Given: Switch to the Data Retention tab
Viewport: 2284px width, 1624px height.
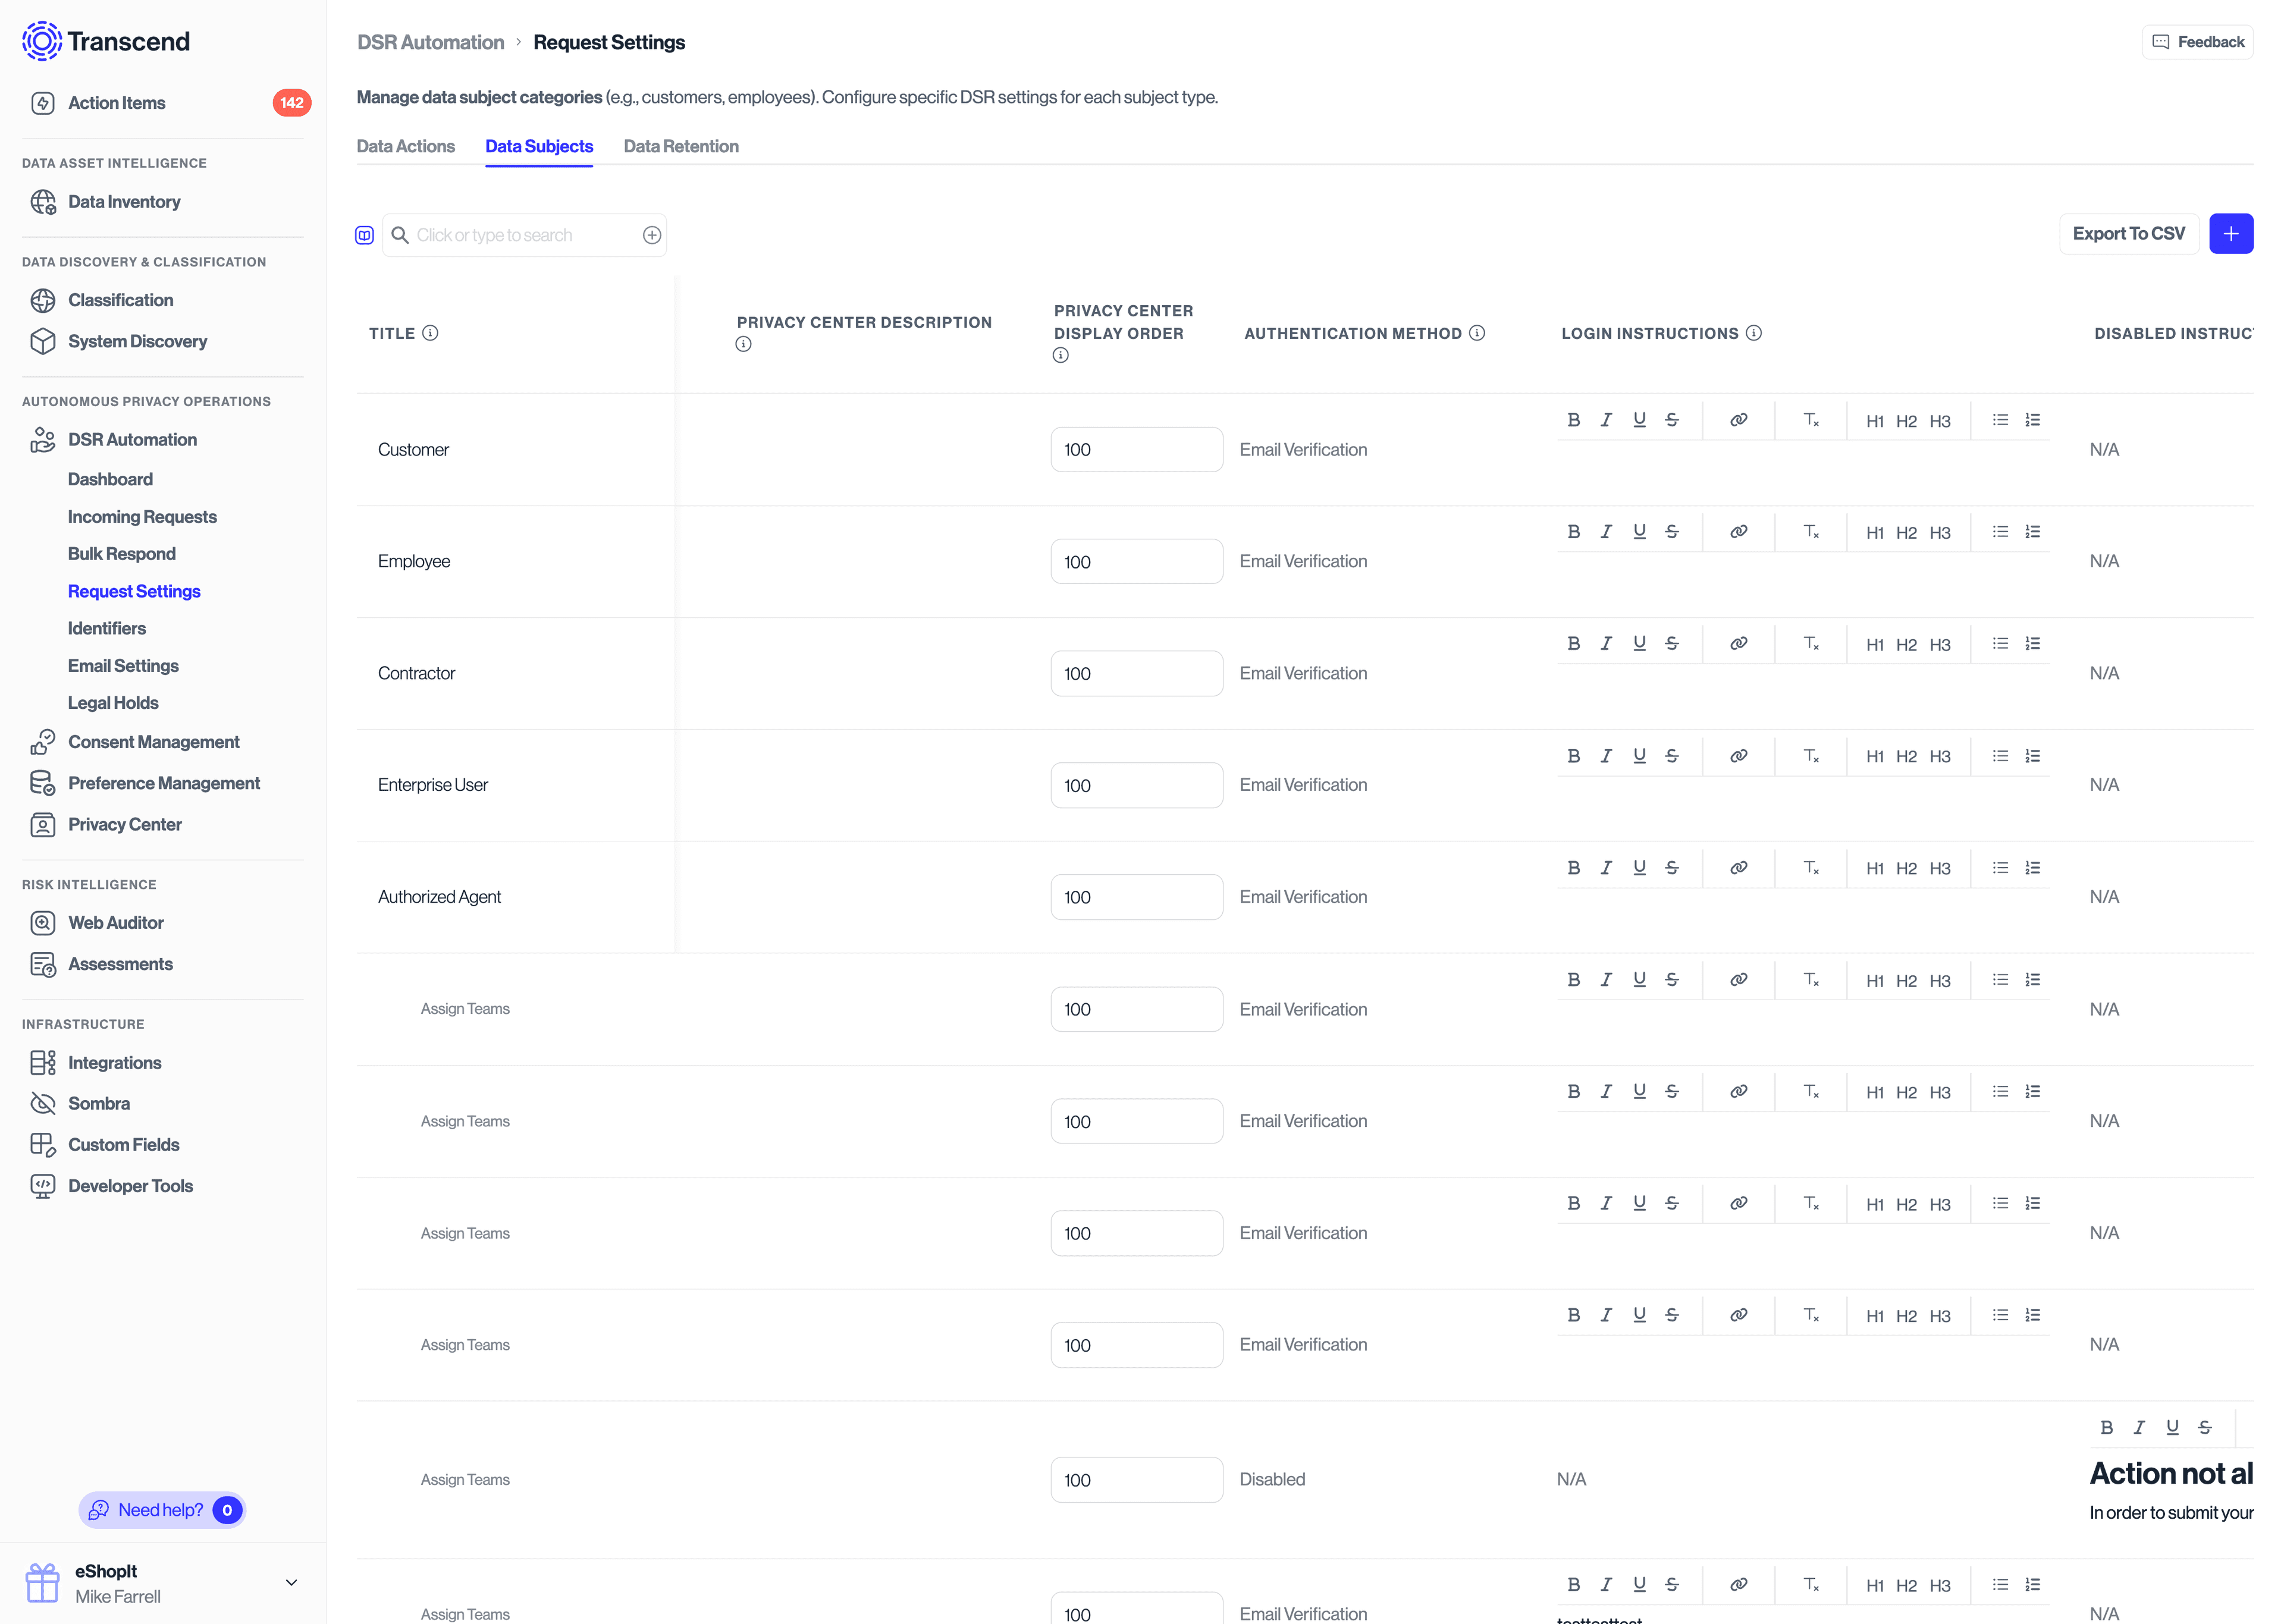Looking at the screenshot, I should point(681,146).
